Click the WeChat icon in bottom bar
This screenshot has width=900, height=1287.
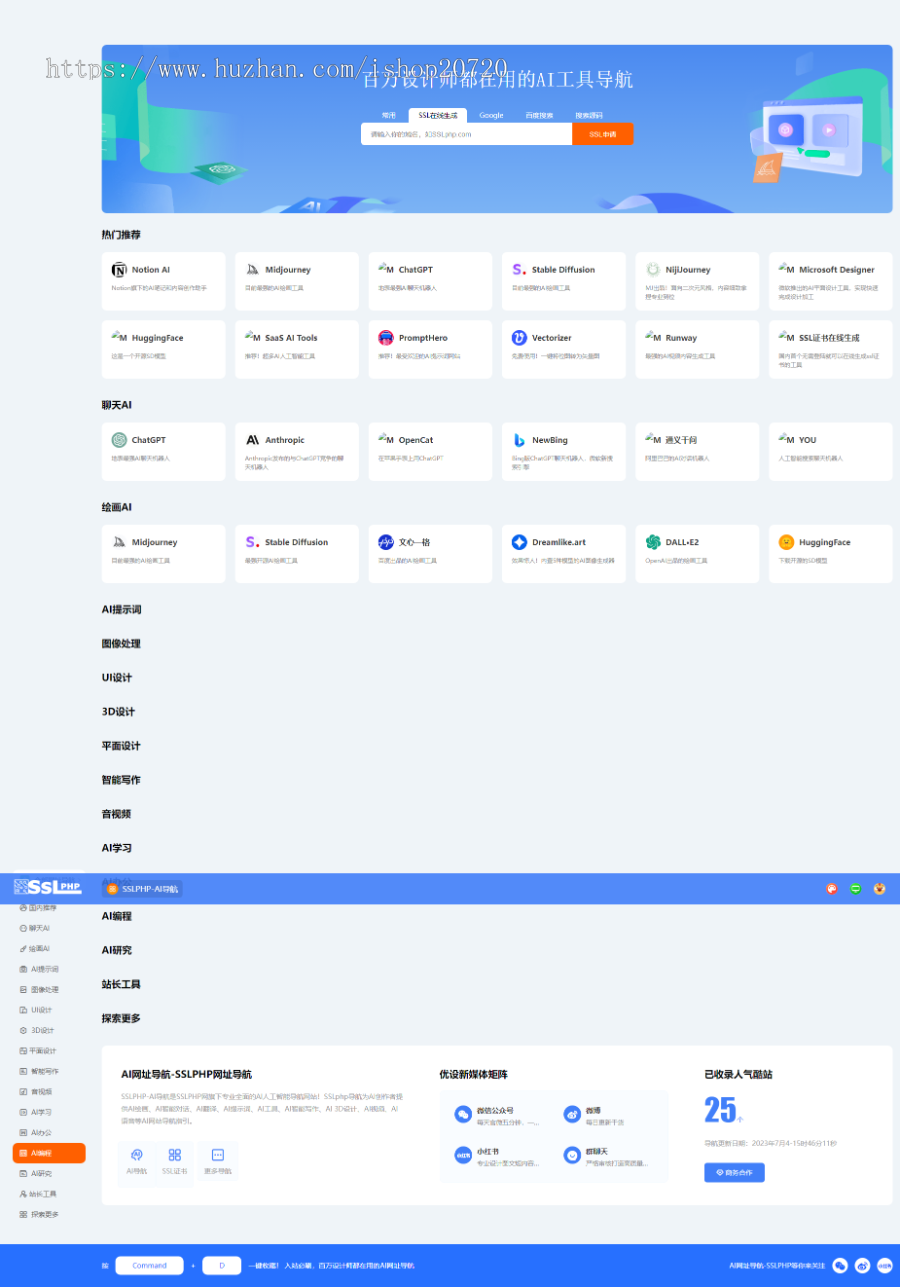840,1265
